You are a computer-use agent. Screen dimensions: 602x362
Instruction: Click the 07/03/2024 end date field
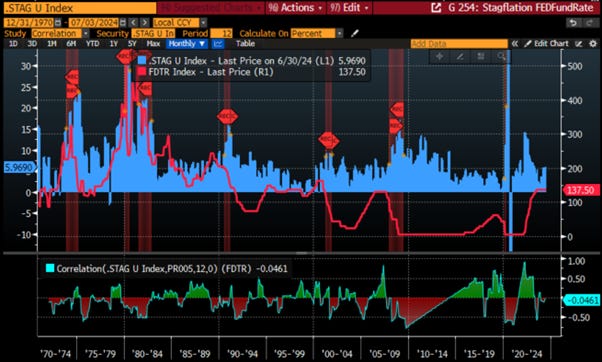94,23
